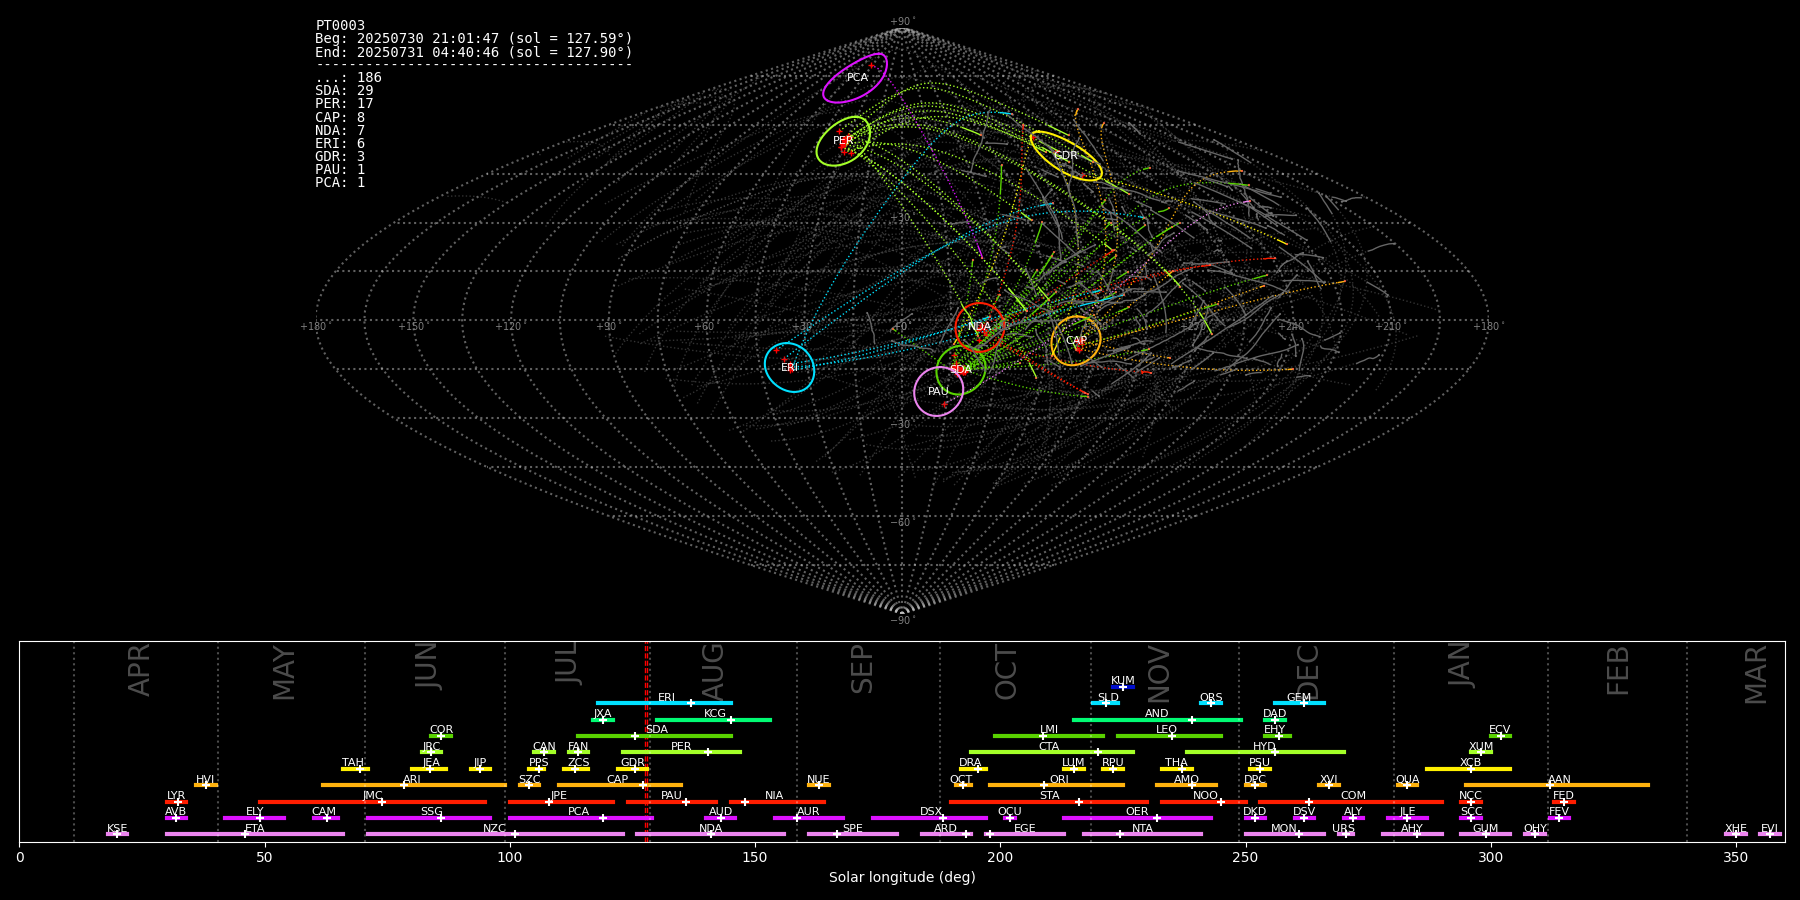The height and width of the screenshot is (900, 1800).
Task: Click the KSE shower marker in the timeline
Action: click(117, 834)
